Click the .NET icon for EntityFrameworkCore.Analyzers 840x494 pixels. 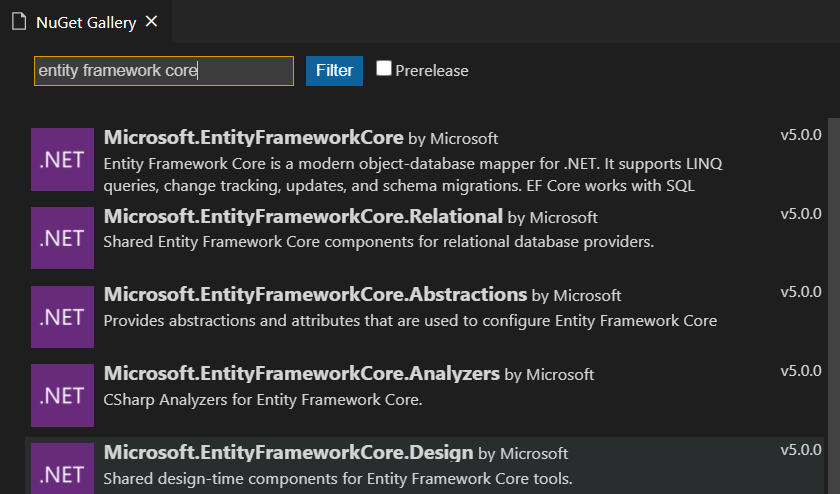point(62,396)
